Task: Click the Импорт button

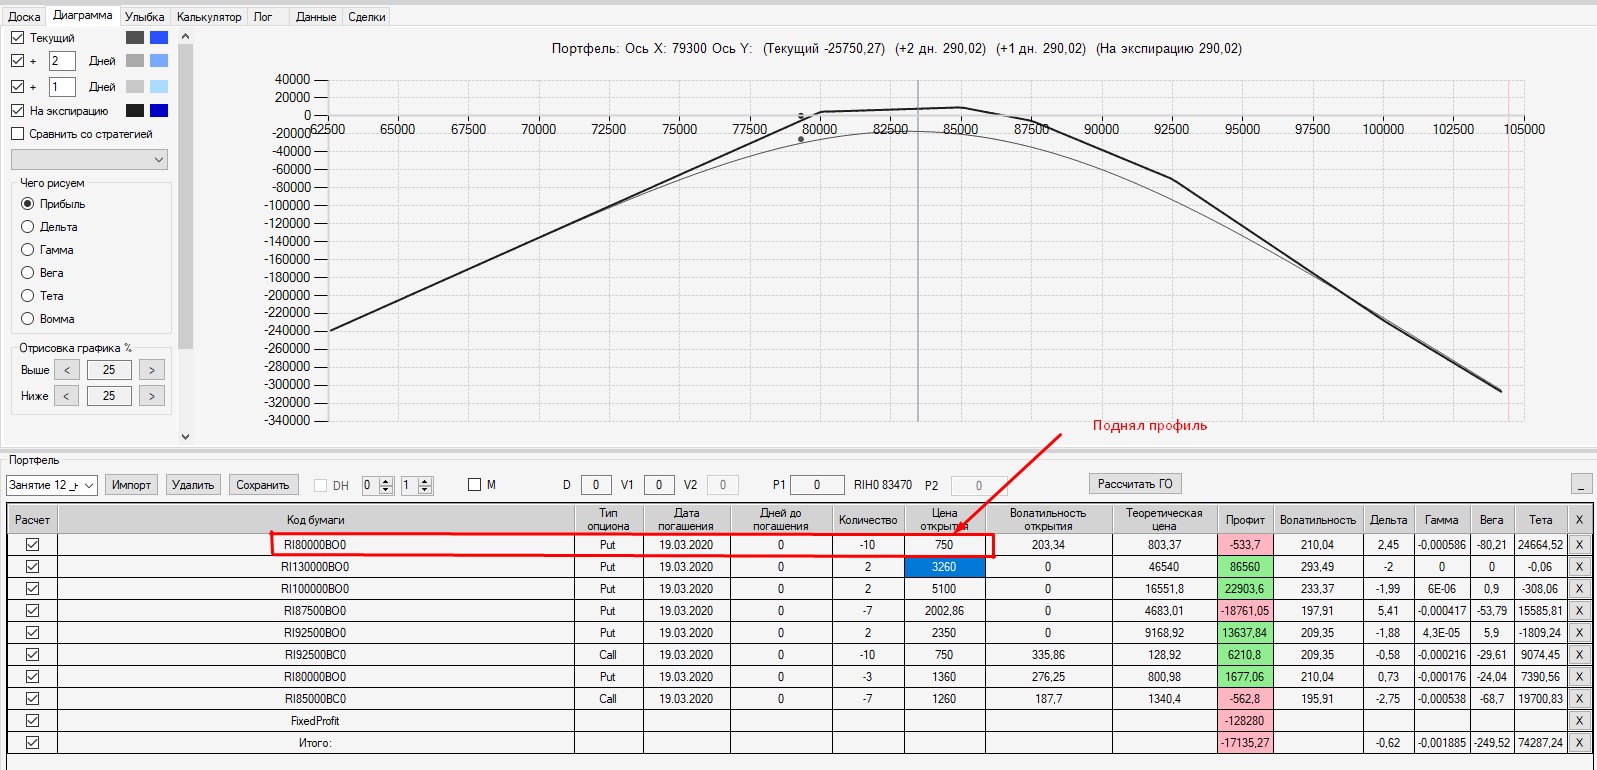Action: [131, 485]
